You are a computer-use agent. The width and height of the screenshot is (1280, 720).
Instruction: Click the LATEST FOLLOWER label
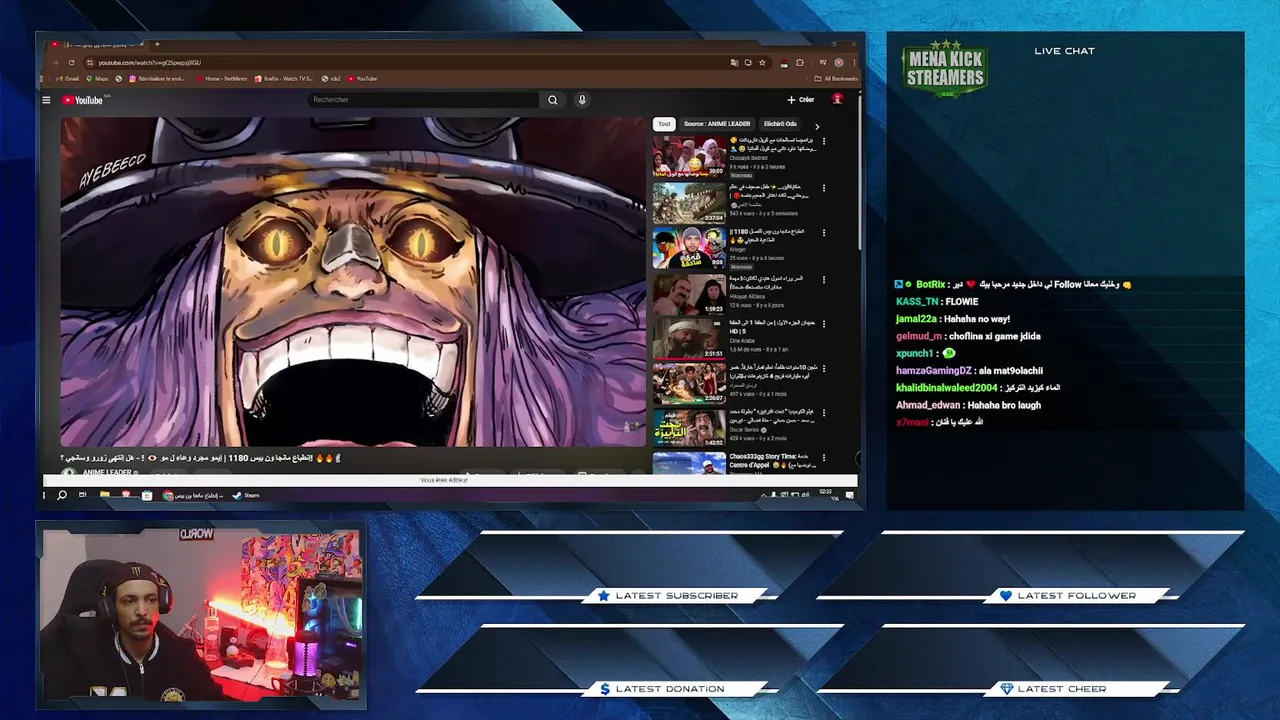(x=1077, y=596)
